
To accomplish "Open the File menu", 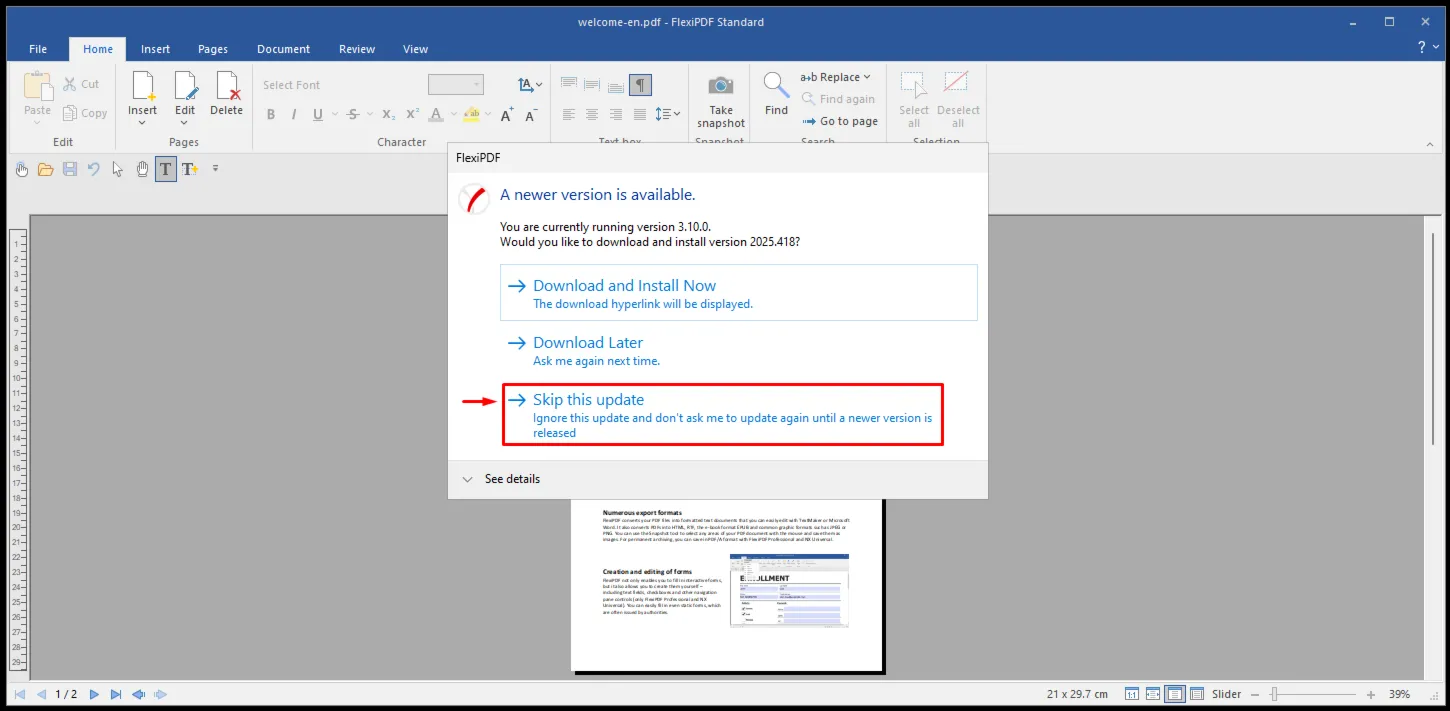I will click(38, 49).
